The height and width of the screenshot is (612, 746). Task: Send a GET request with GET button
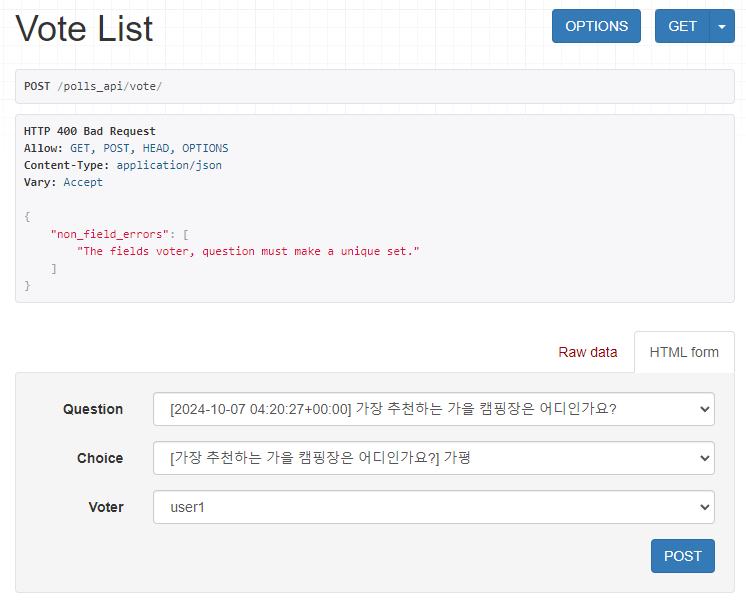click(682, 26)
